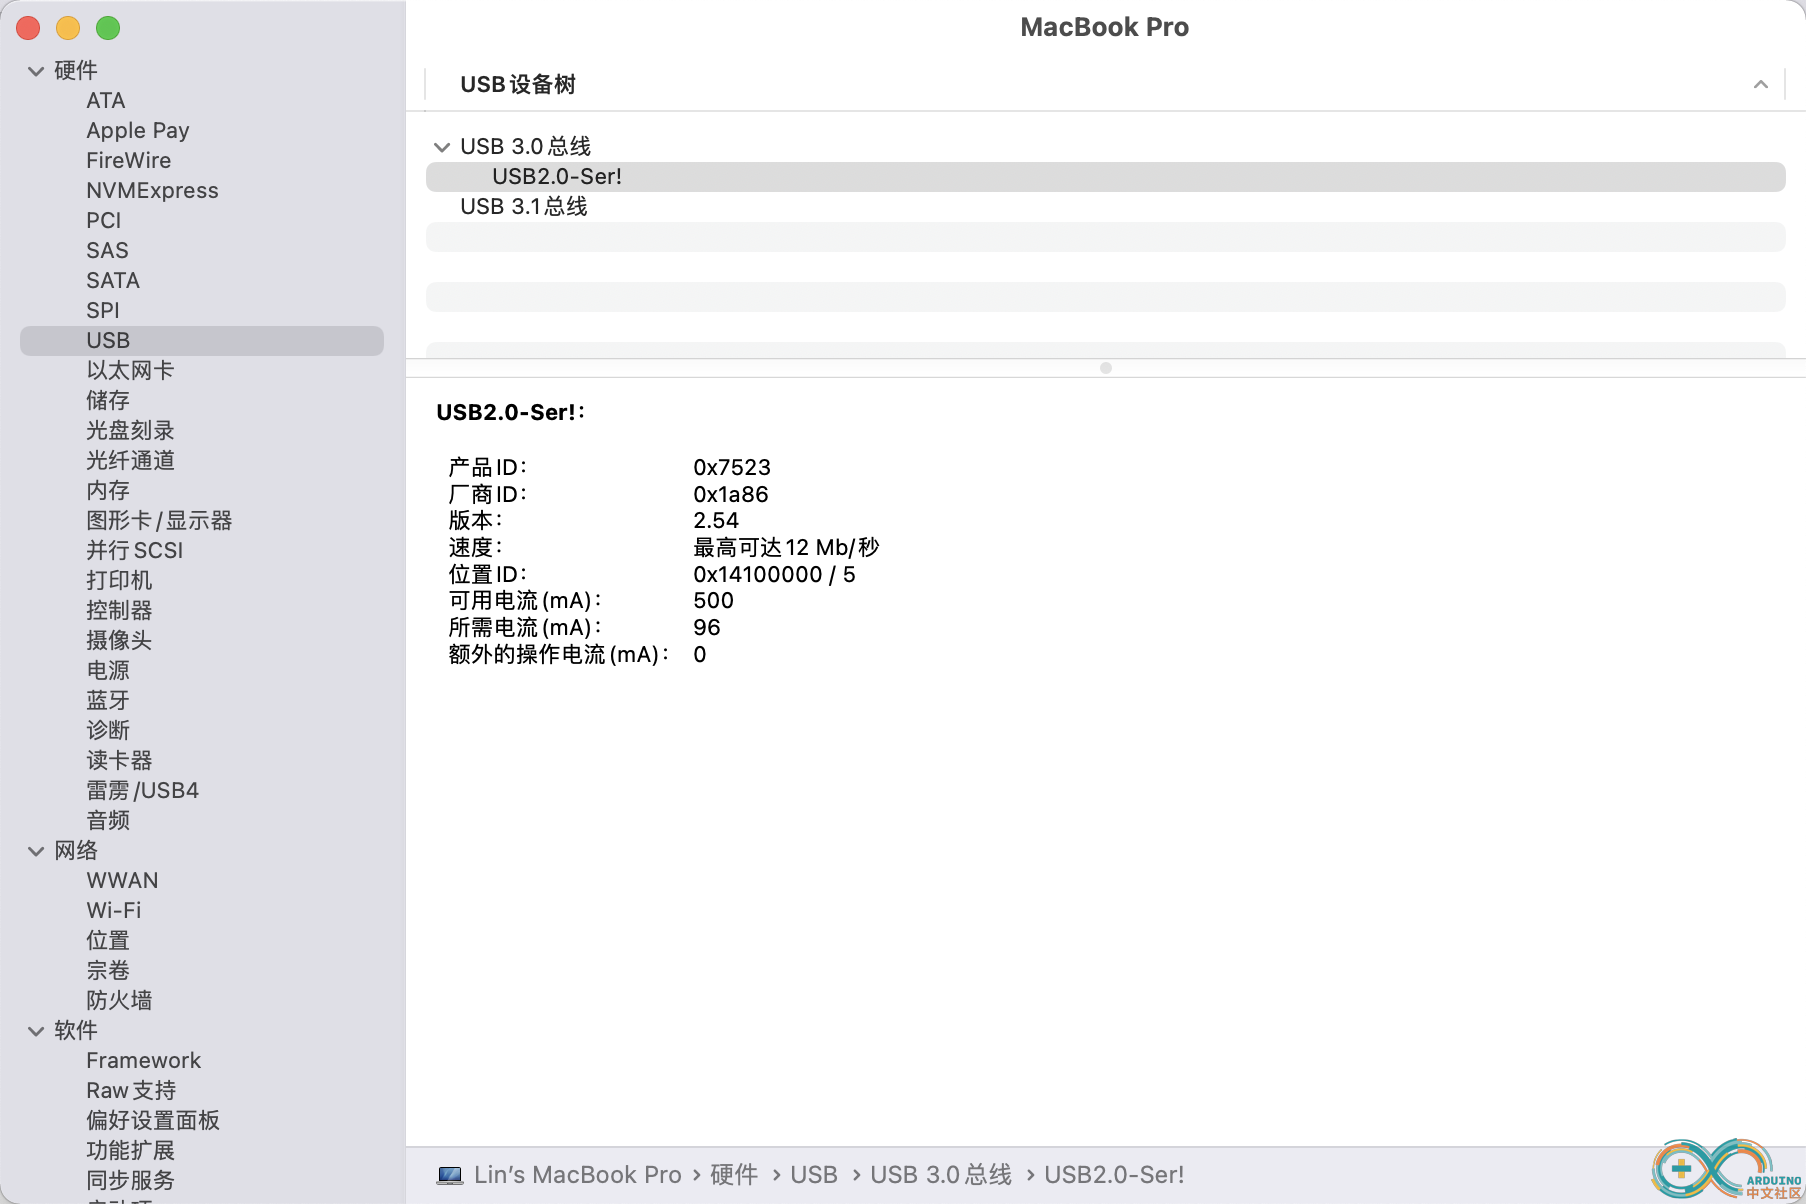Click the USB 设备树 column sort arrow
The width and height of the screenshot is (1806, 1204).
coord(1761,85)
